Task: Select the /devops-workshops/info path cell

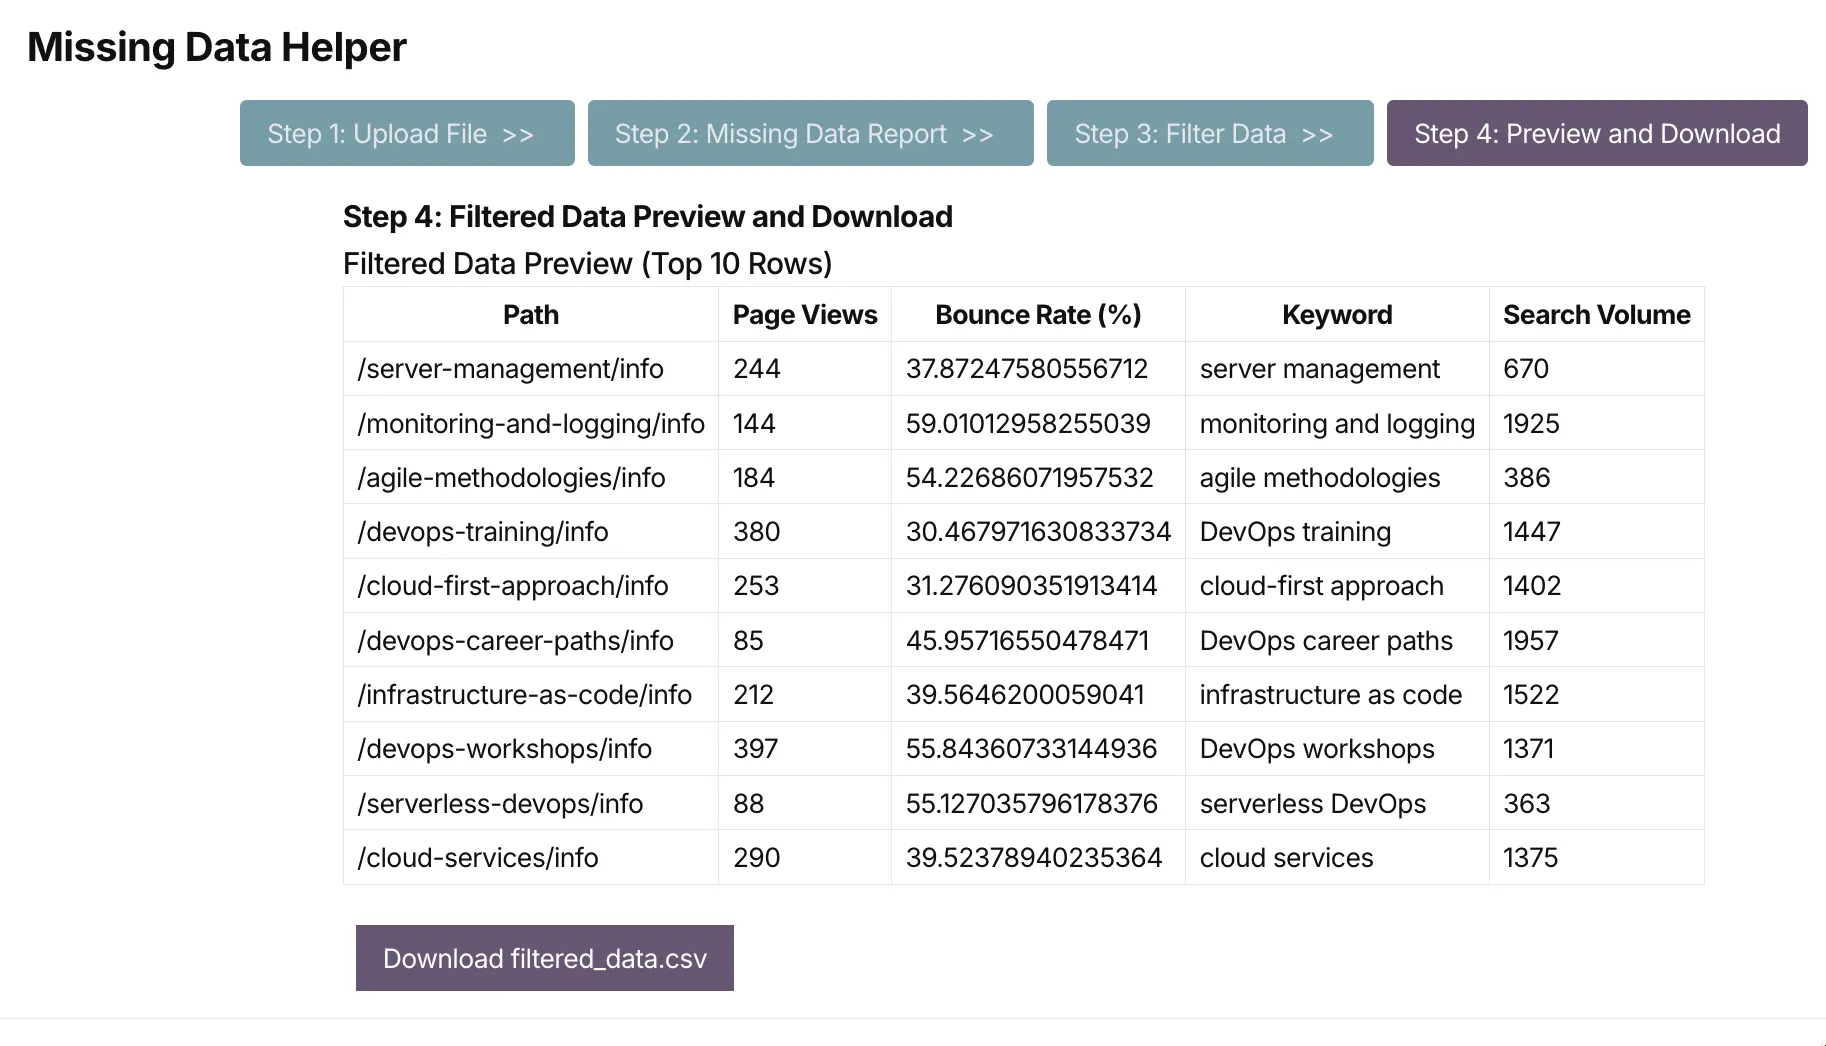Action: 531,749
